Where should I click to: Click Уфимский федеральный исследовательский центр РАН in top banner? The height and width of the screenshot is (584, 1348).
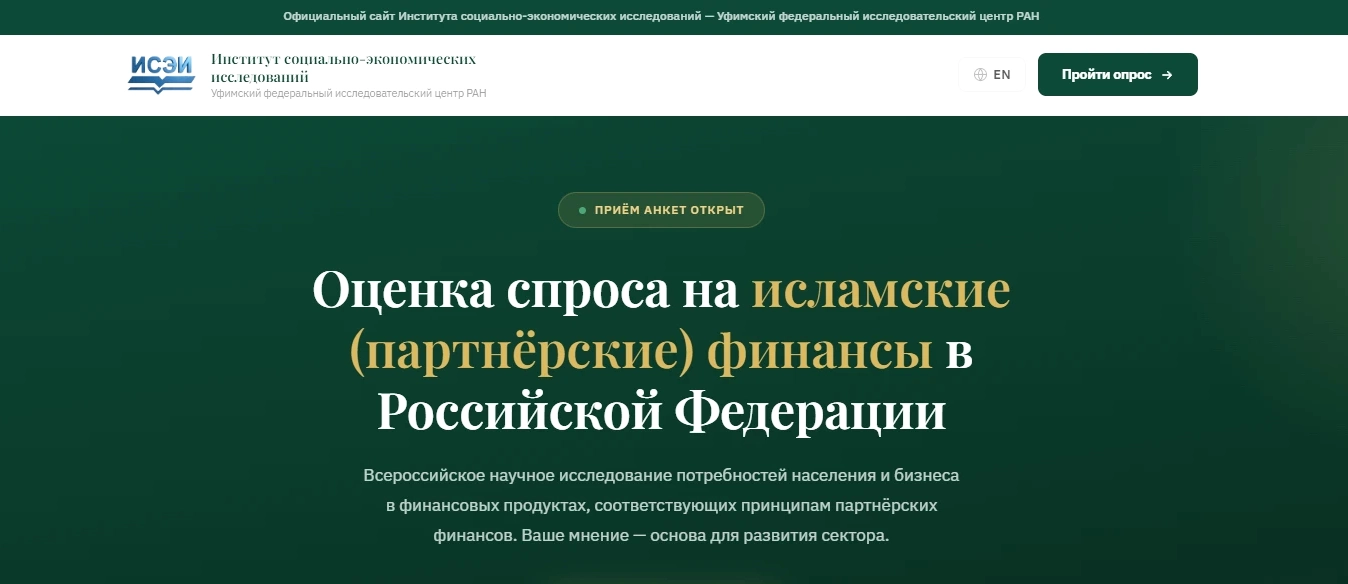click(878, 17)
